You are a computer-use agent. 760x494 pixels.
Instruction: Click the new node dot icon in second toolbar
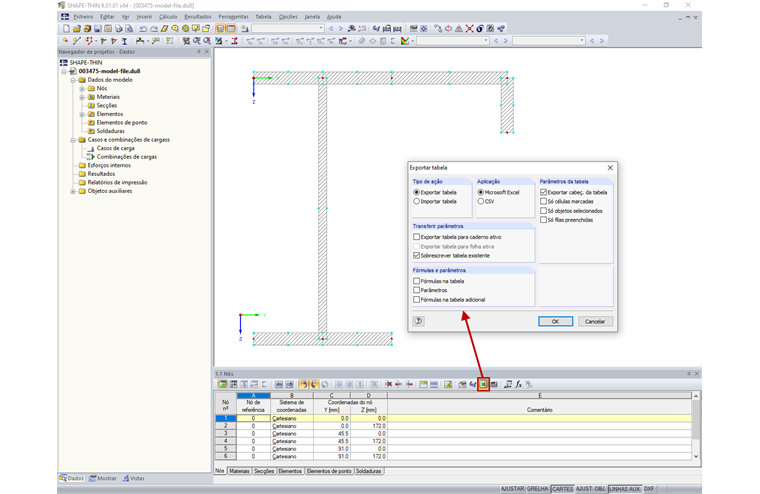click(65, 41)
